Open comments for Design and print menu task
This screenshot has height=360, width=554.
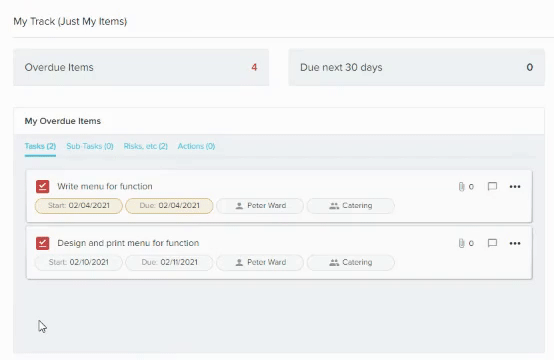tap(492, 243)
